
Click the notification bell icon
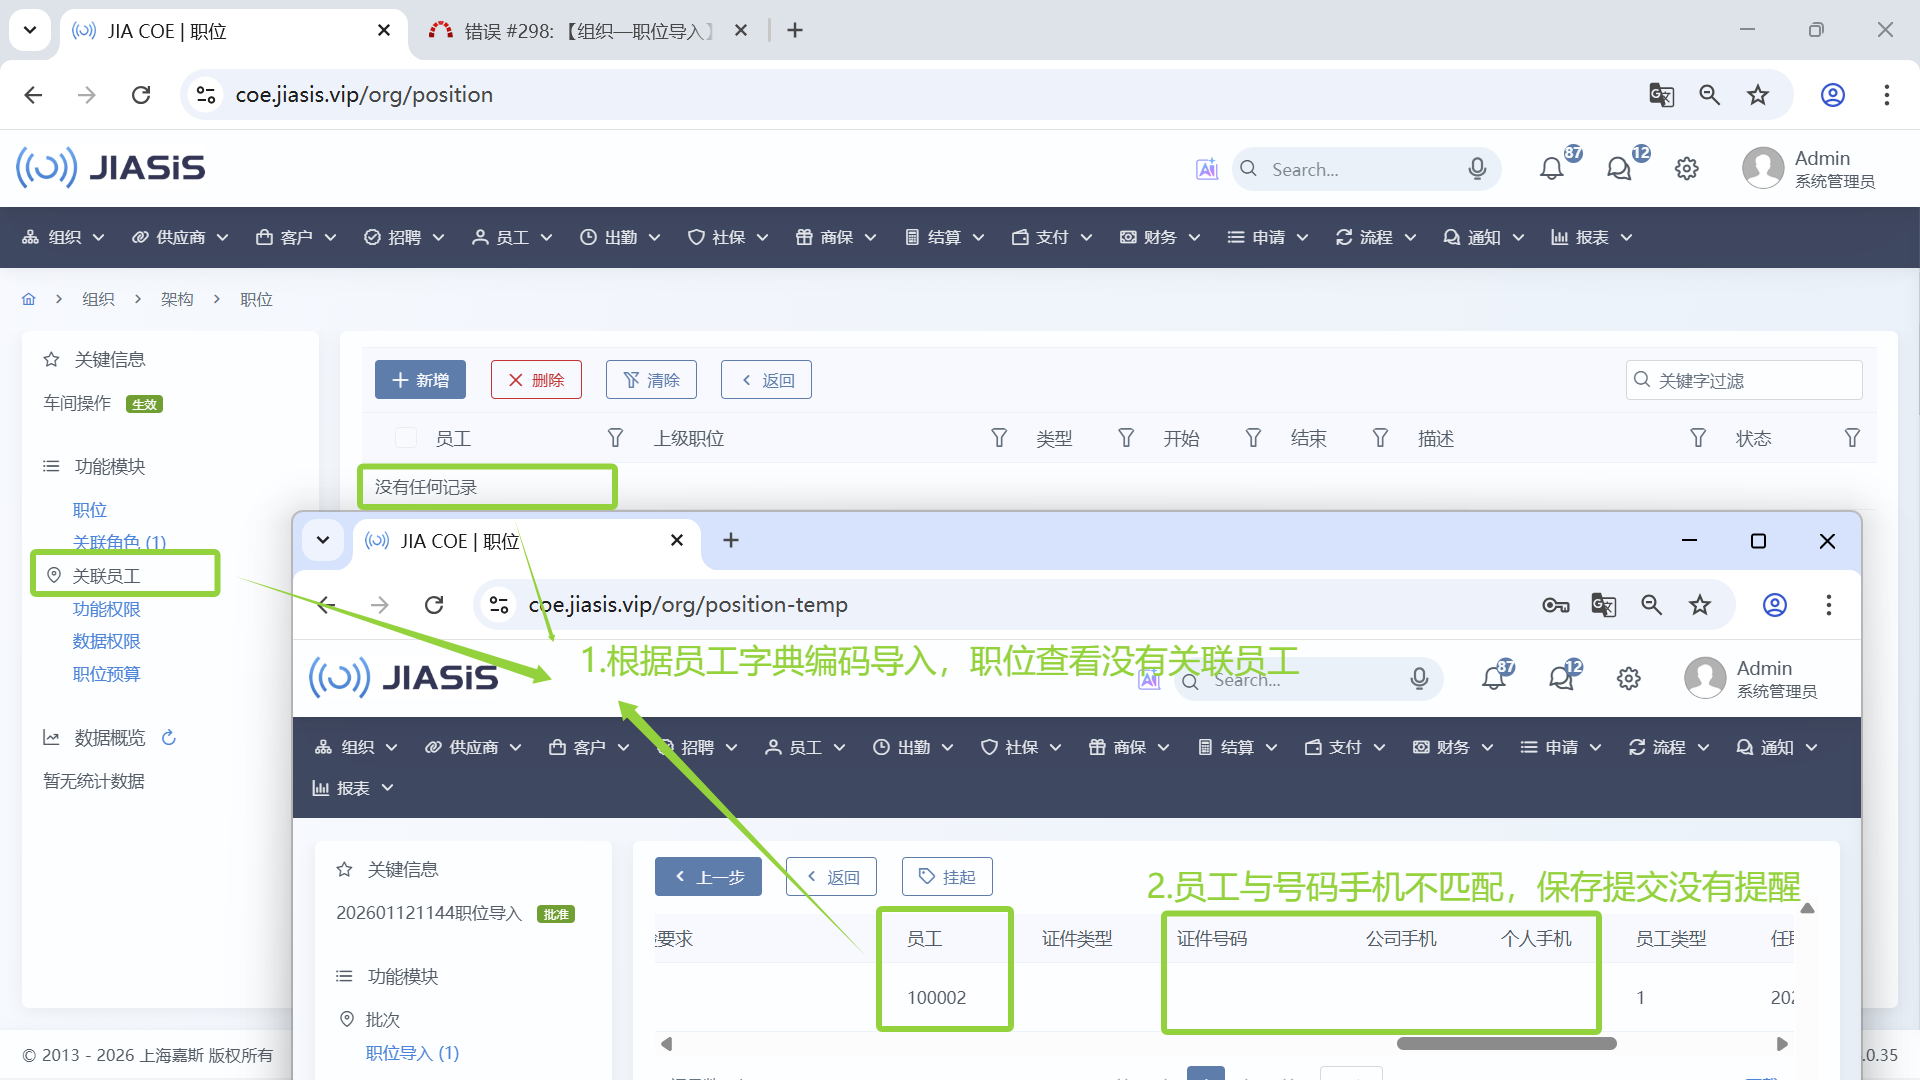point(1551,169)
